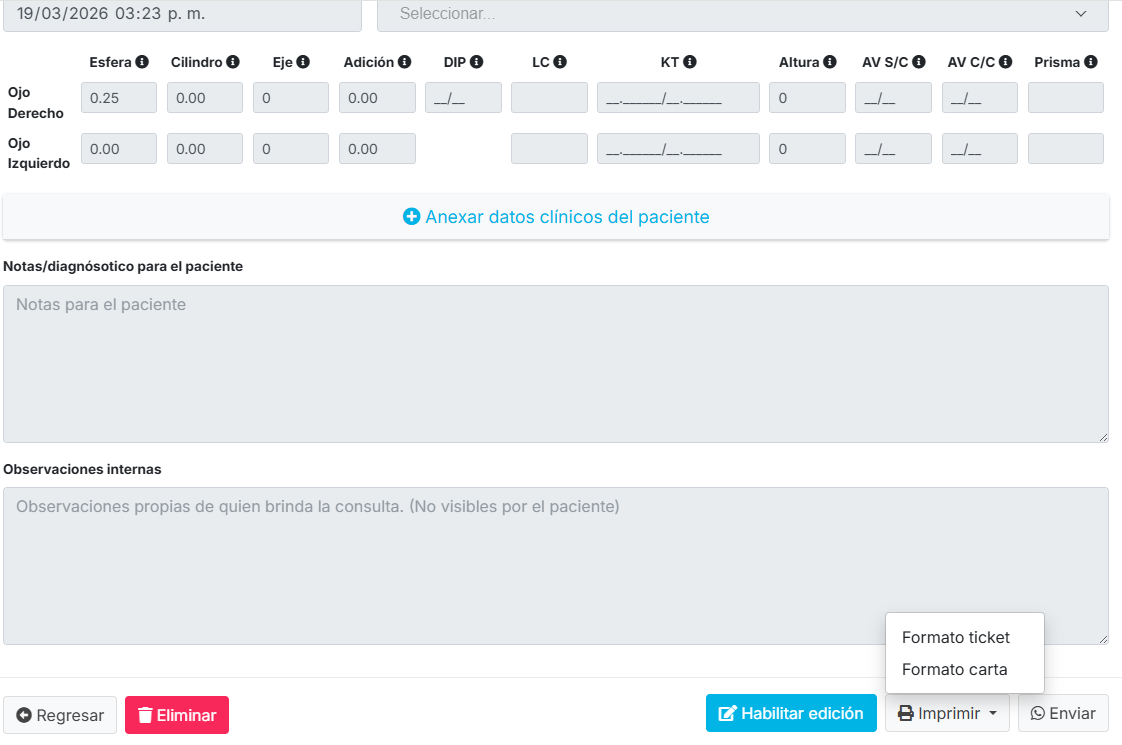Show info tooltip for Adición

[405, 62]
